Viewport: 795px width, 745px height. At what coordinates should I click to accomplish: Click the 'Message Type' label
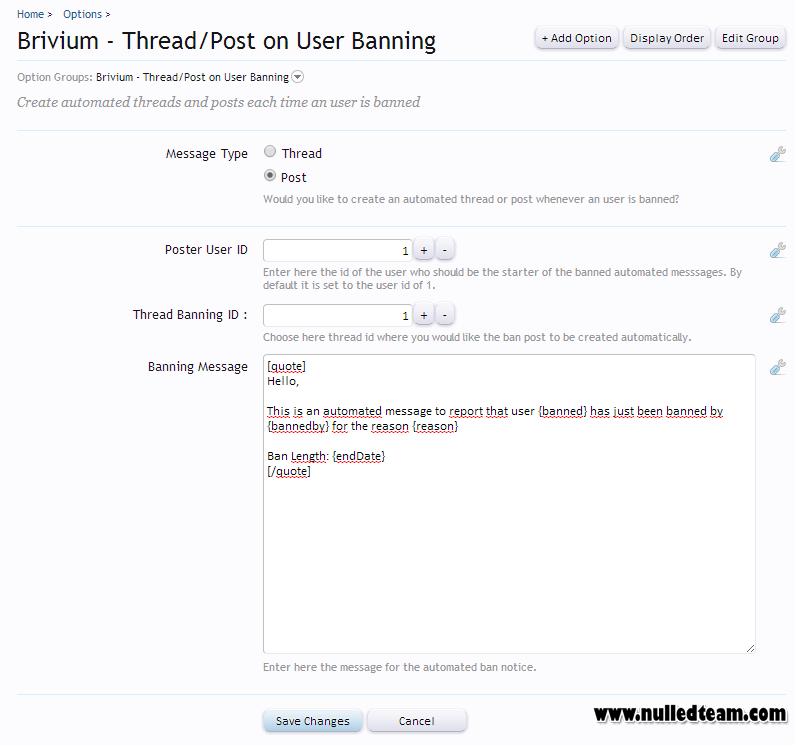(x=206, y=154)
